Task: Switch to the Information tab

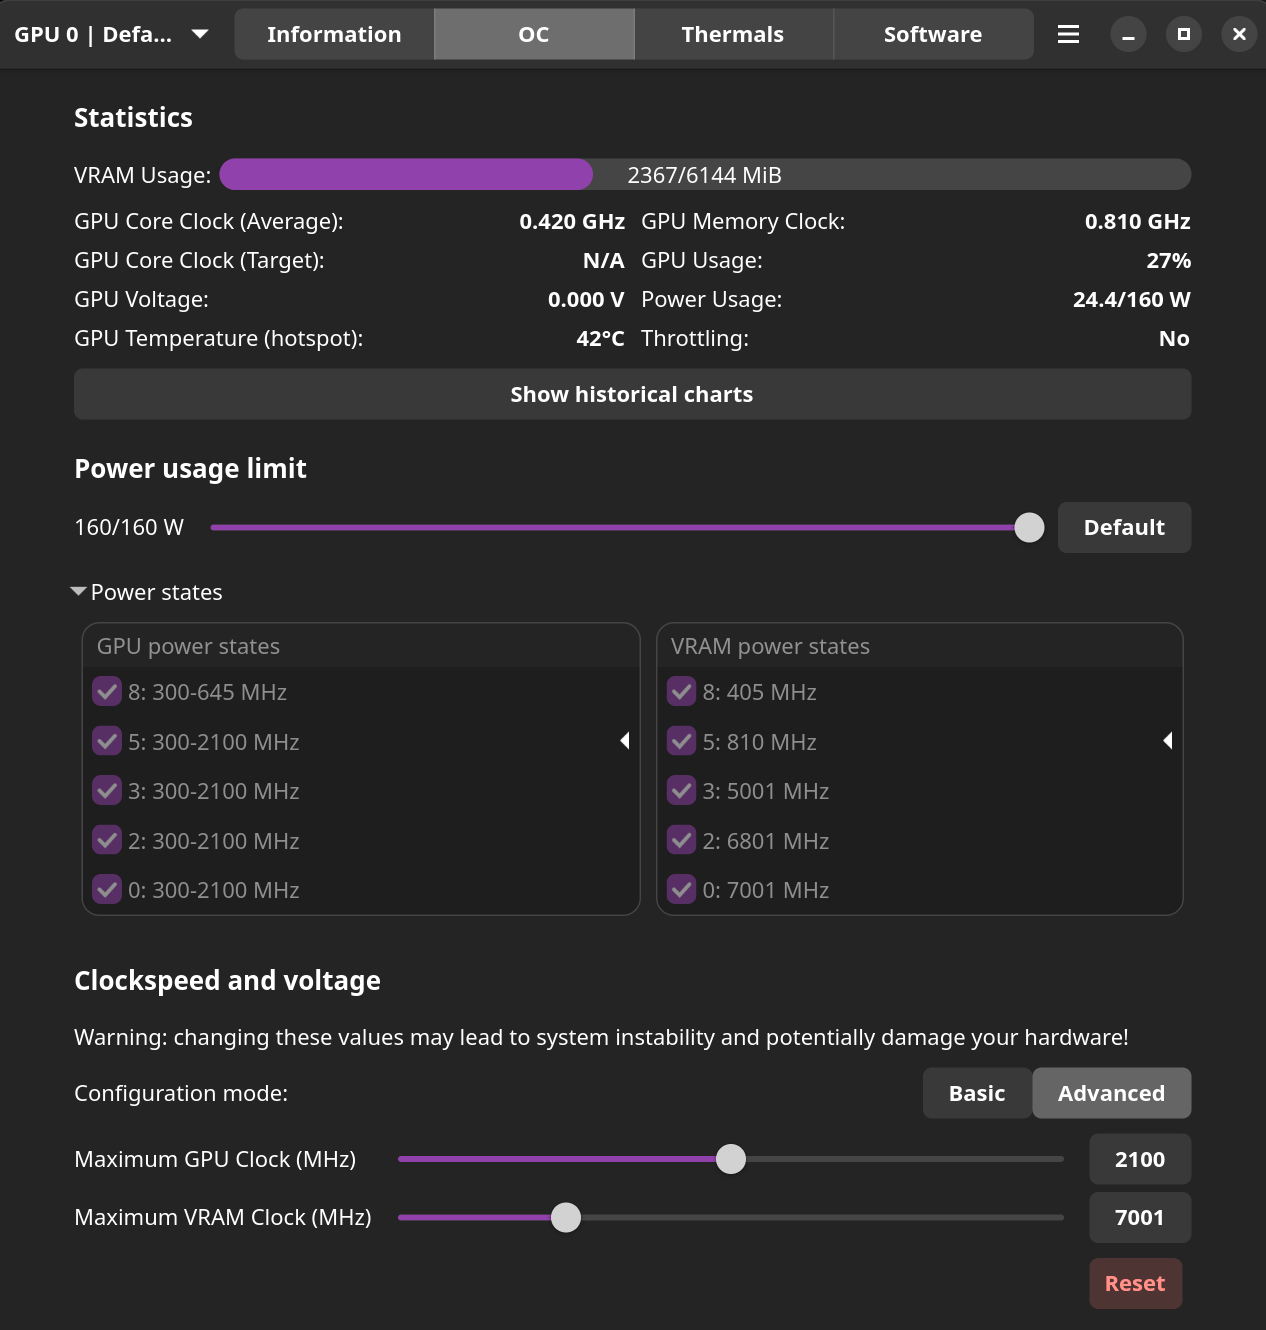Action: [334, 34]
